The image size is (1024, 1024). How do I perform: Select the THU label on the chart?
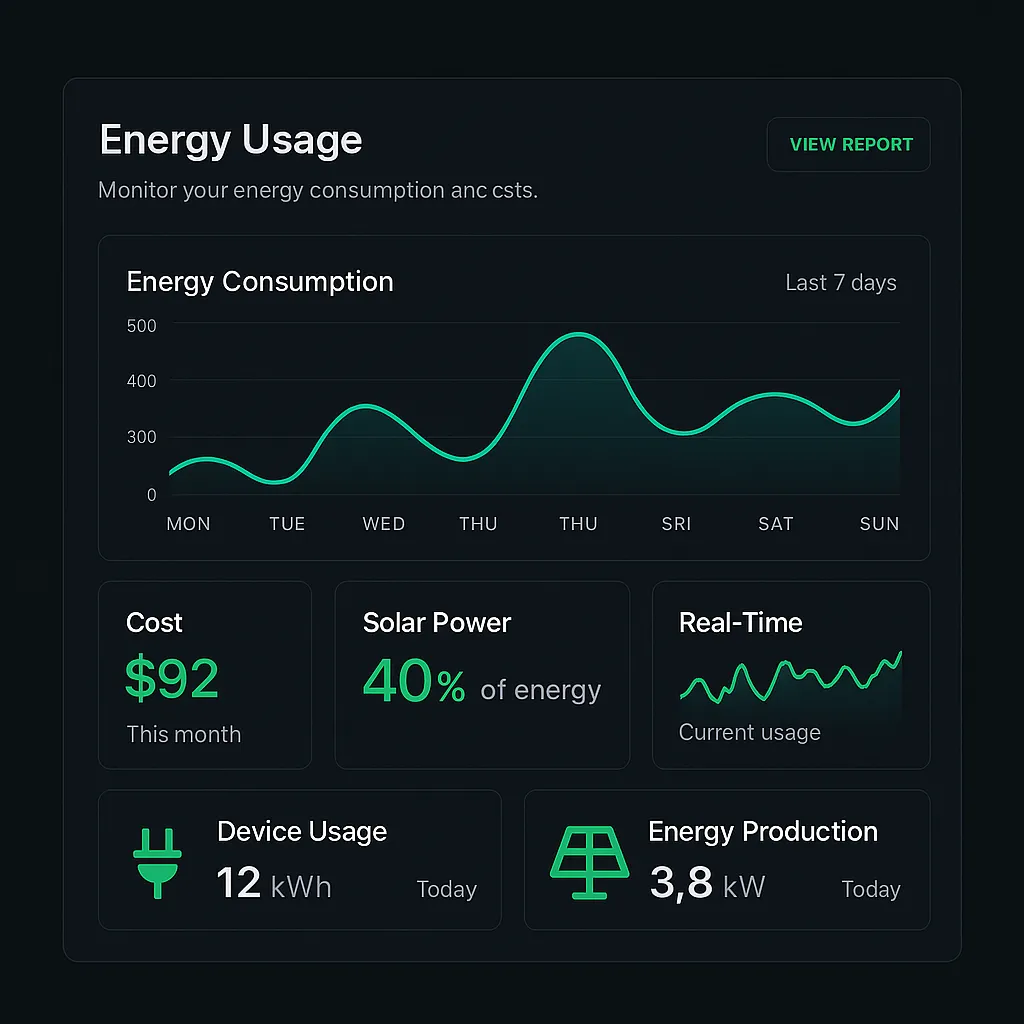(478, 523)
